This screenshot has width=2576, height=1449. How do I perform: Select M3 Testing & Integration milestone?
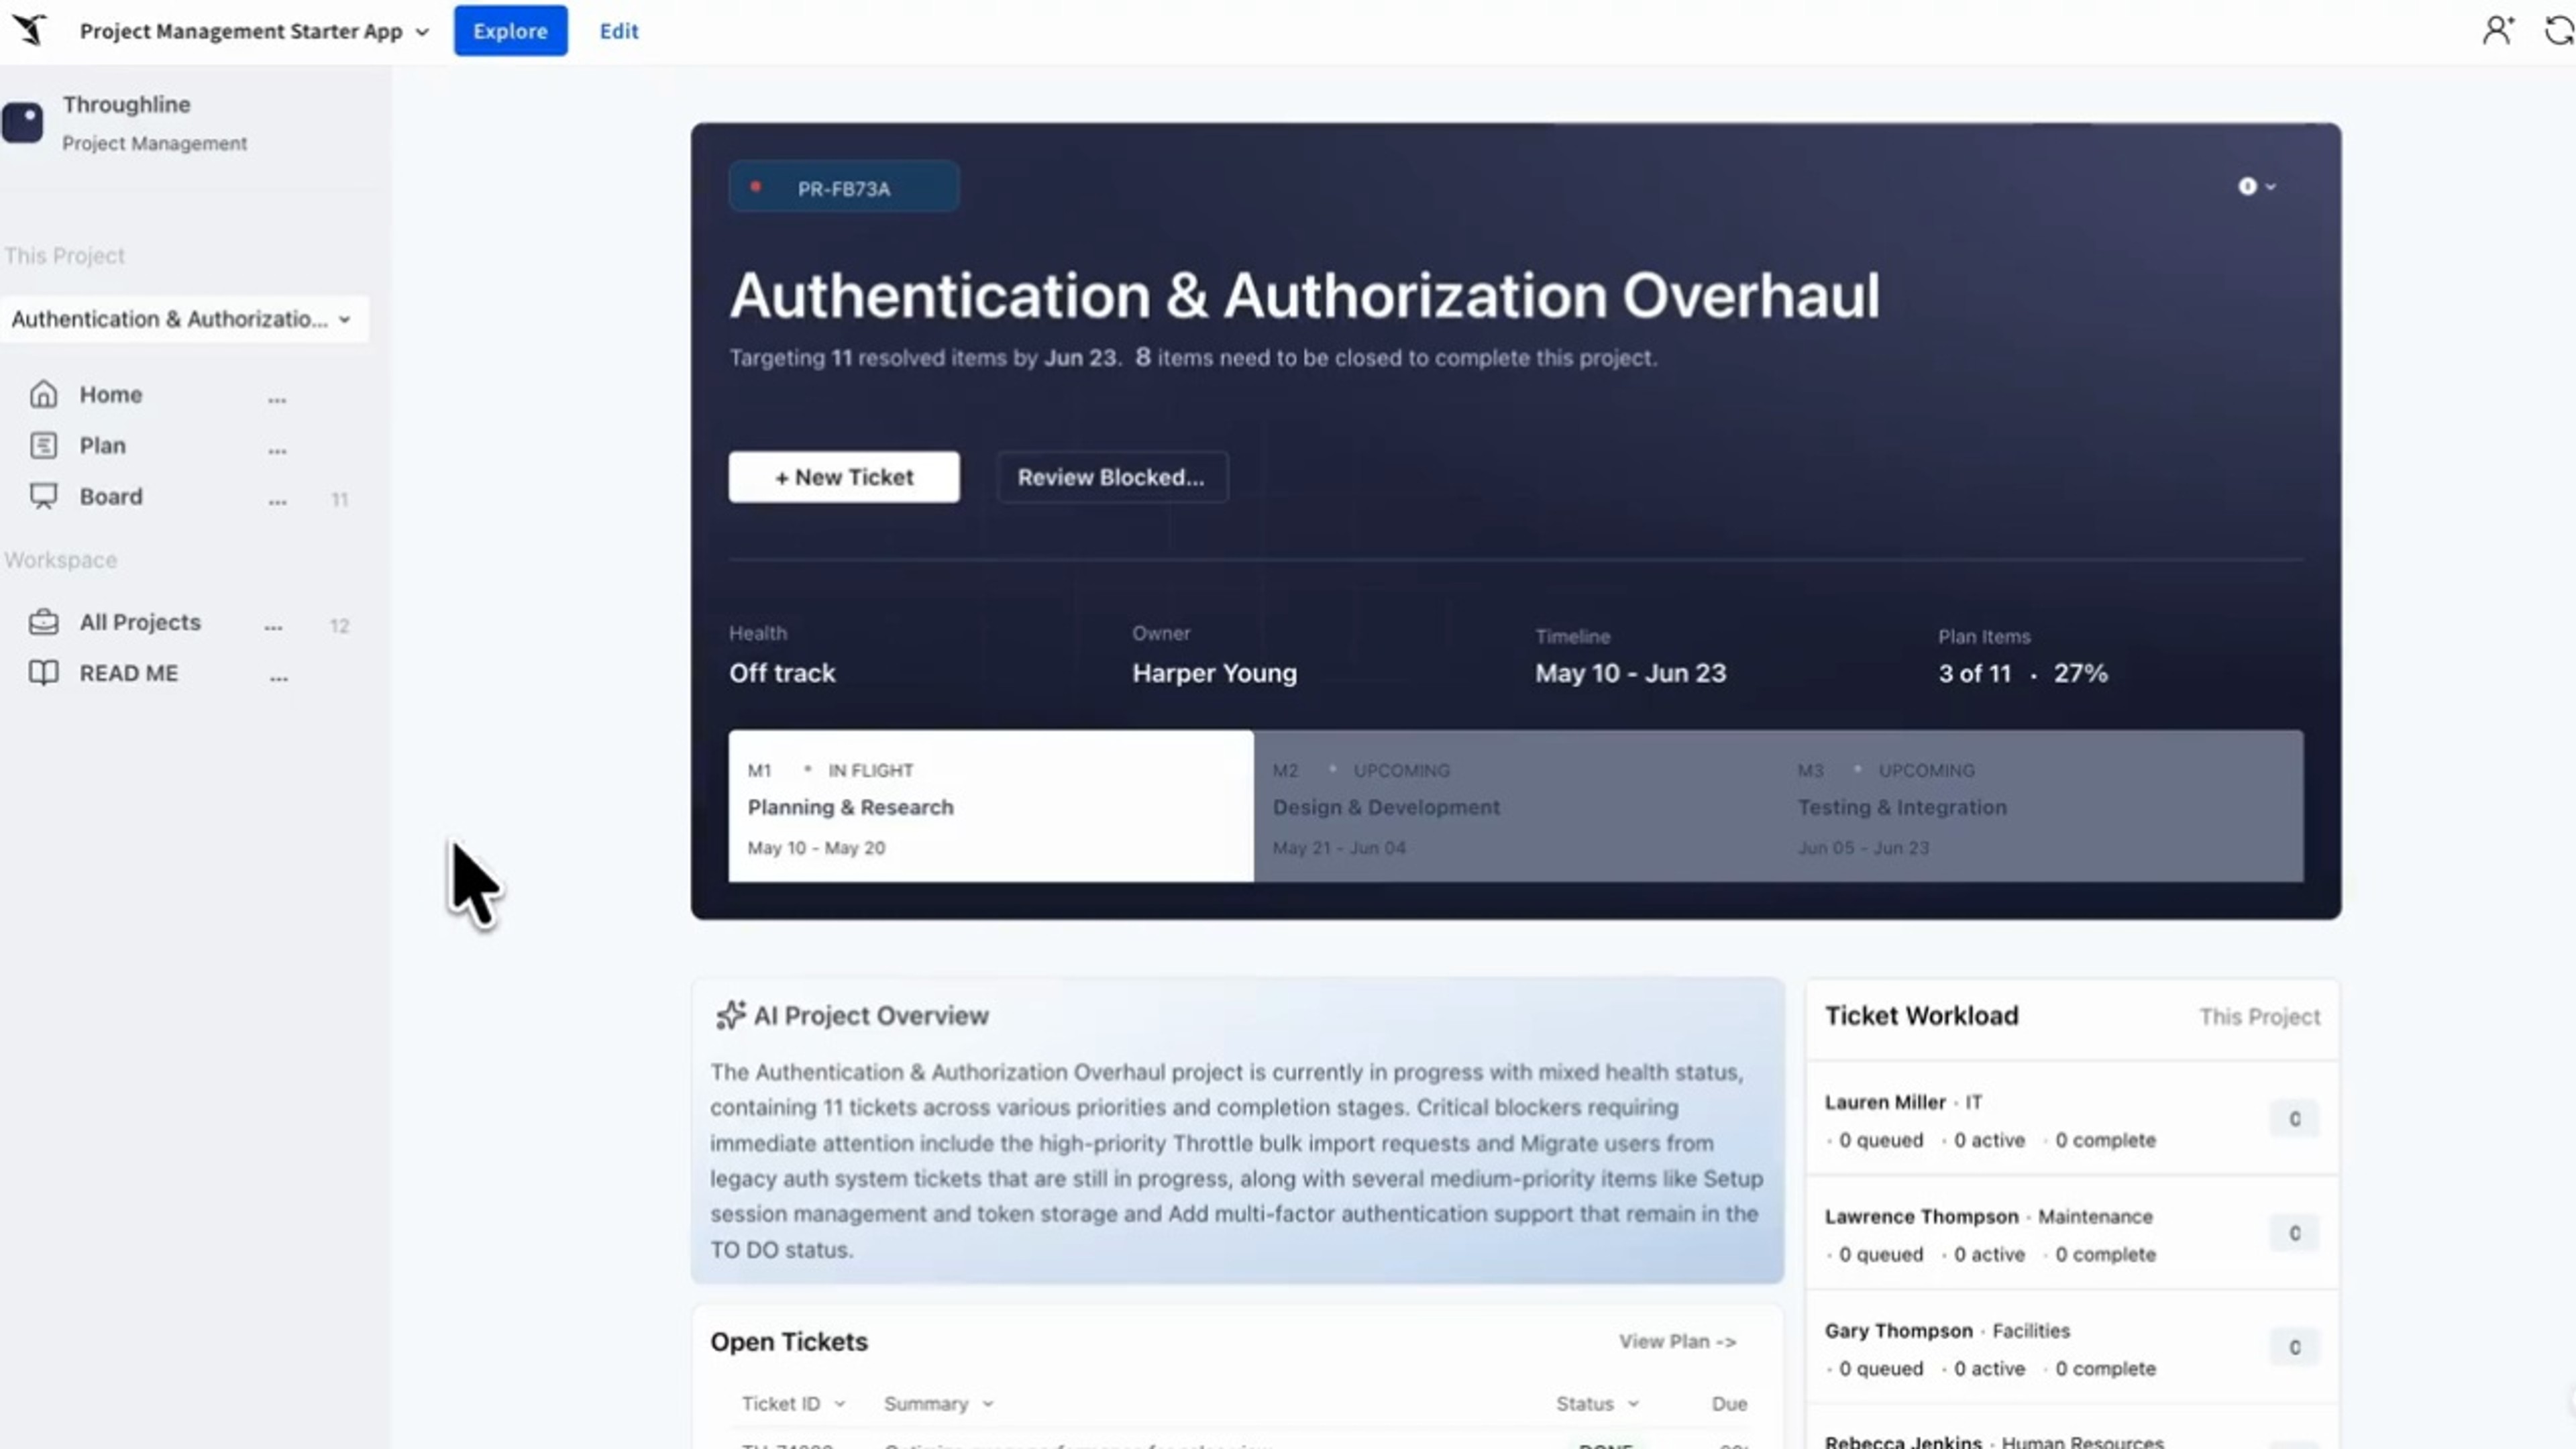(x=2040, y=806)
